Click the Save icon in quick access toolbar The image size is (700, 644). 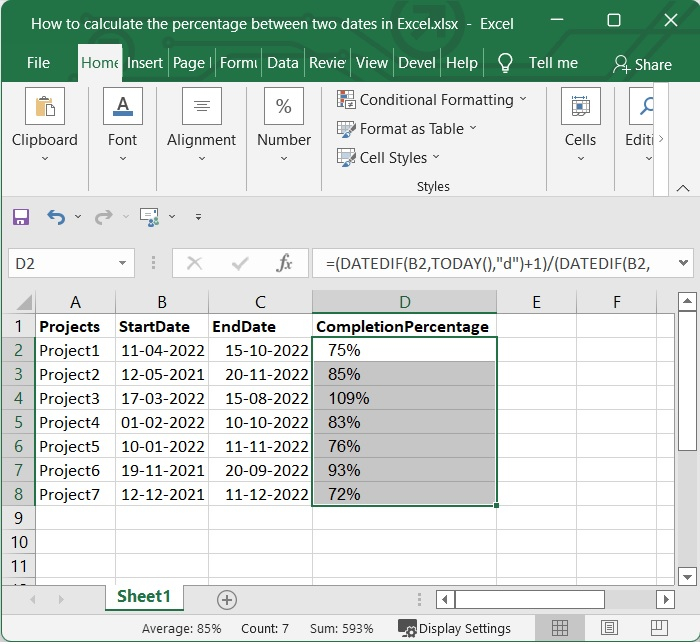click(21, 217)
